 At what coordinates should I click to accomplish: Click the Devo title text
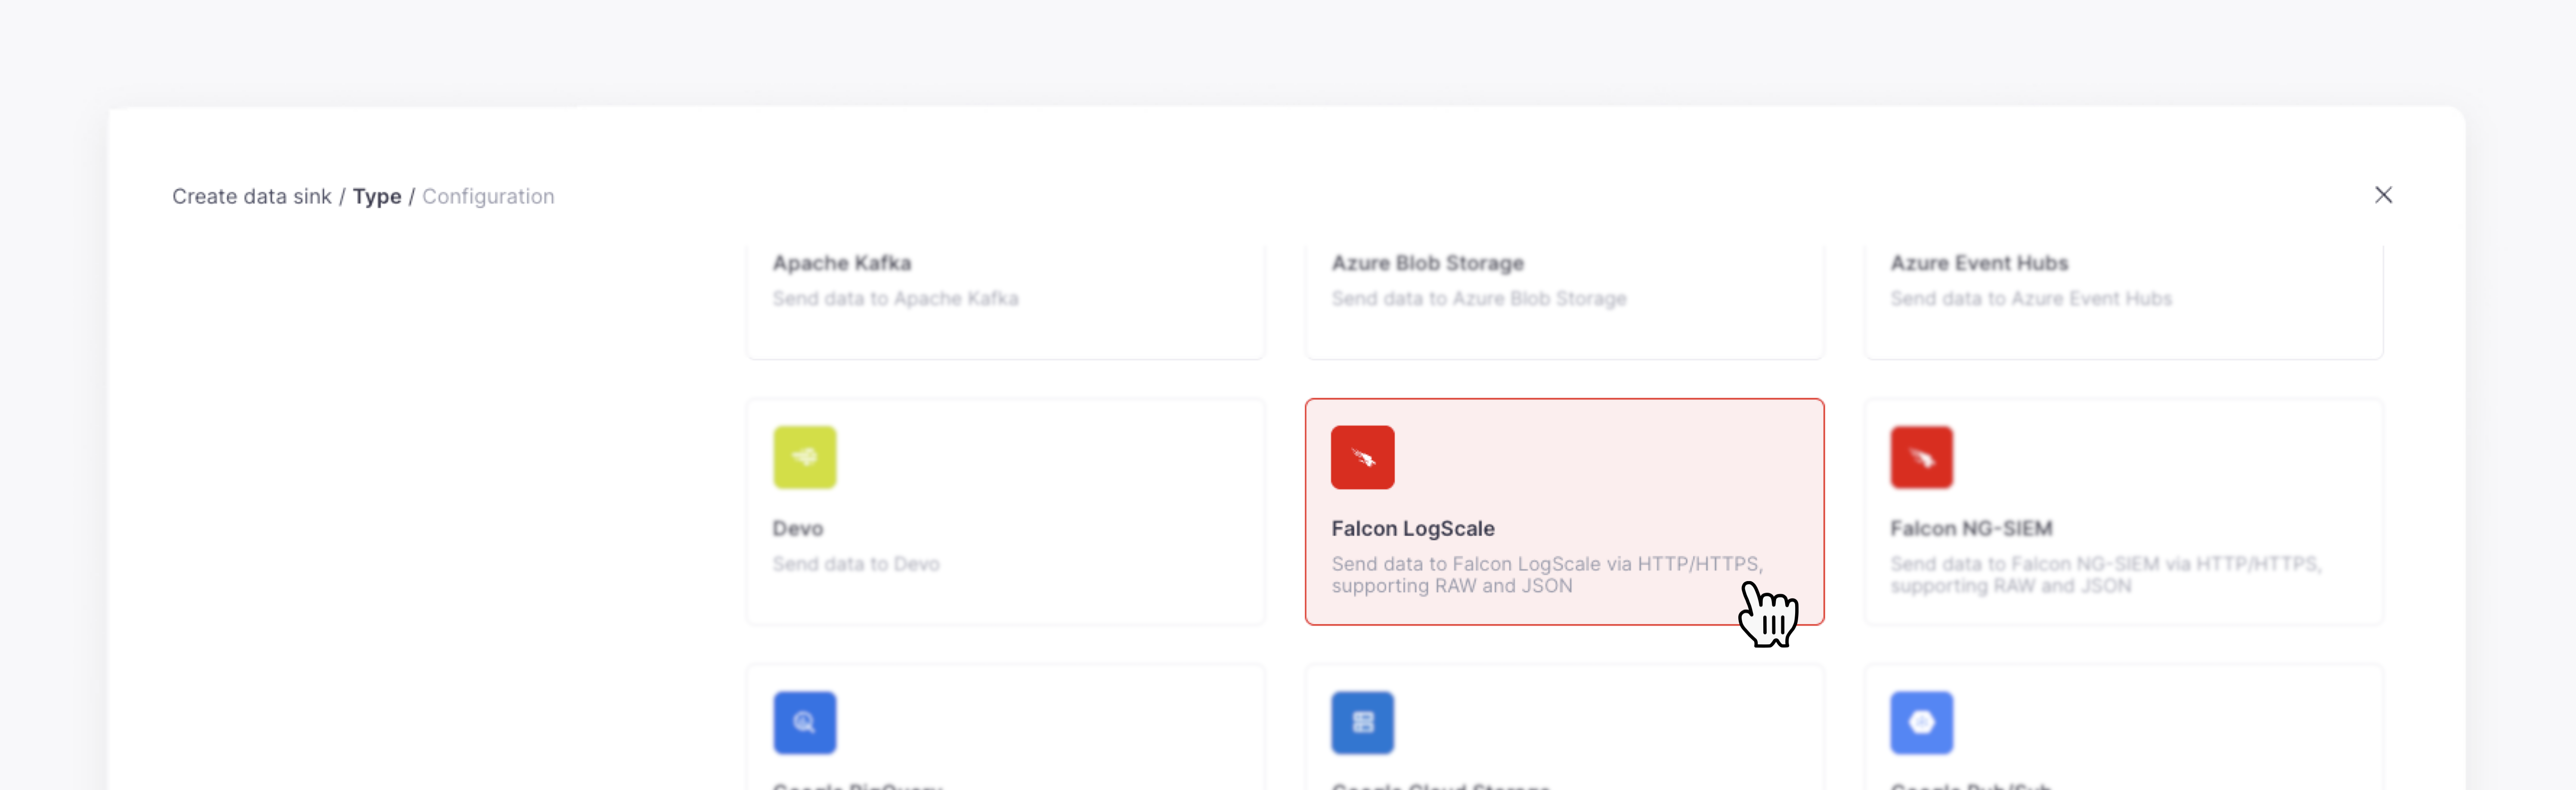click(797, 528)
